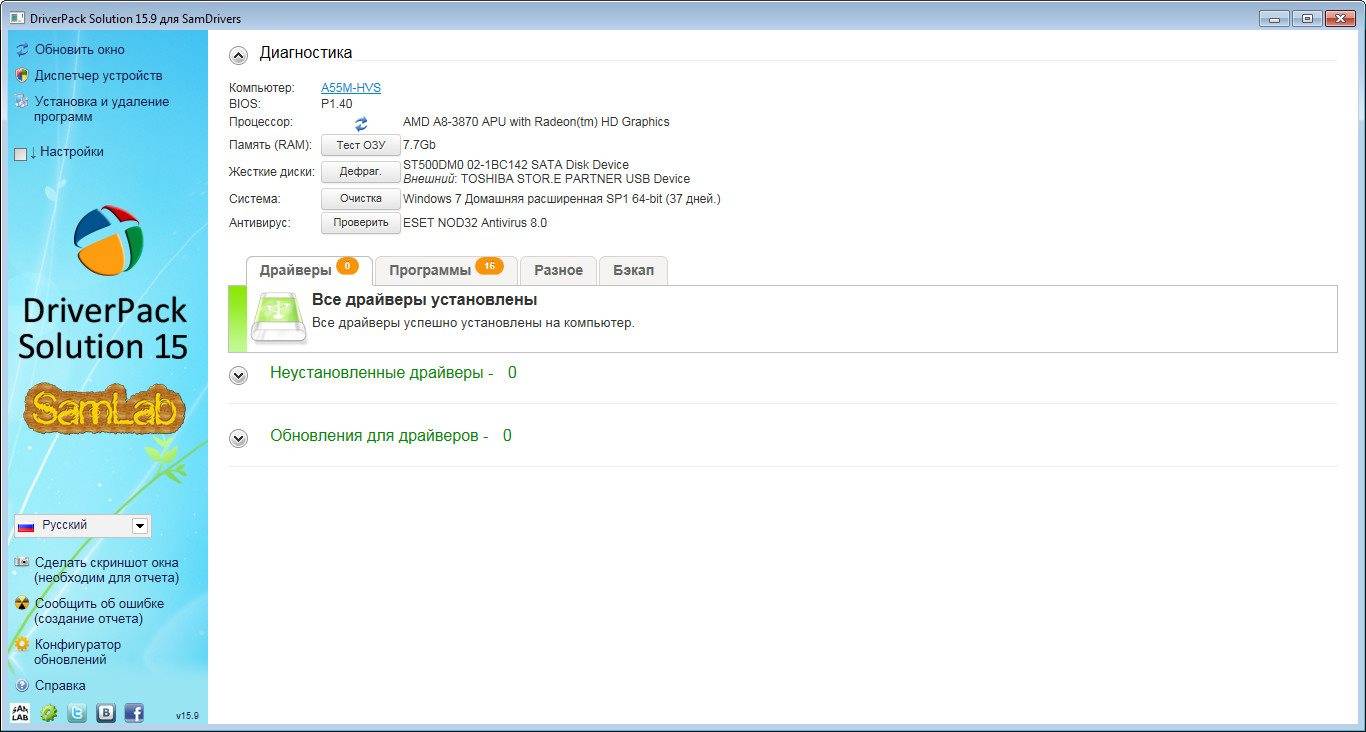Click the SamLab icon in the bottom row
The width and height of the screenshot is (1366, 732).
[20, 713]
